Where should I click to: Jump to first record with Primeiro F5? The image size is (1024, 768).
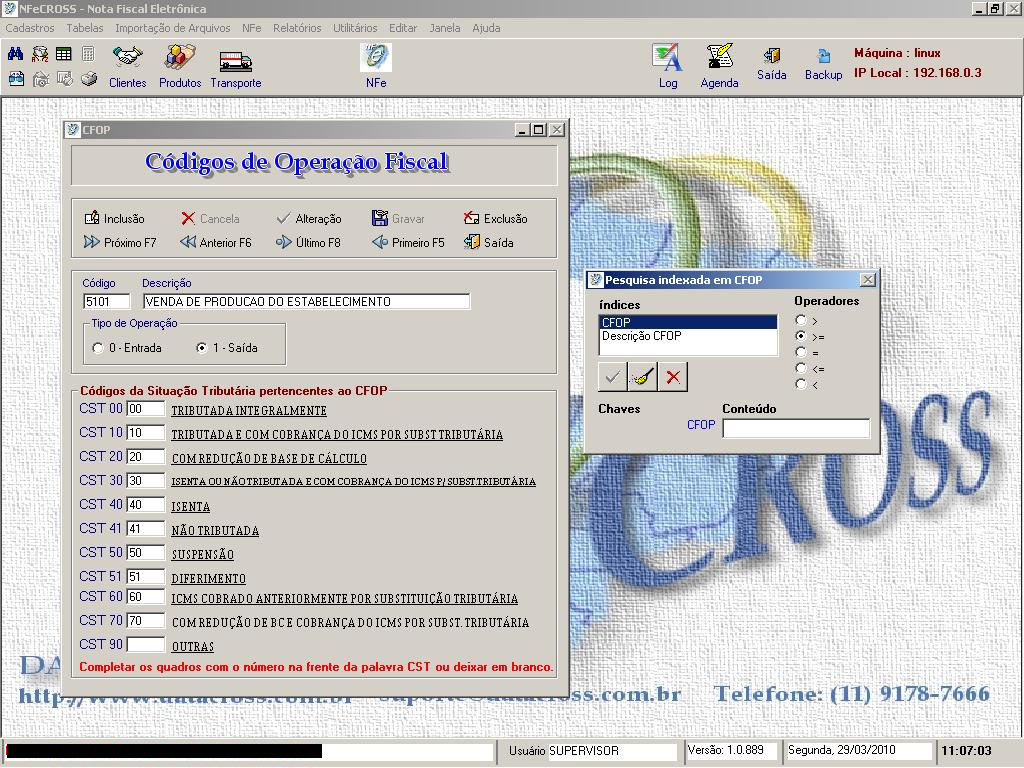pyautogui.click(x=408, y=242)
